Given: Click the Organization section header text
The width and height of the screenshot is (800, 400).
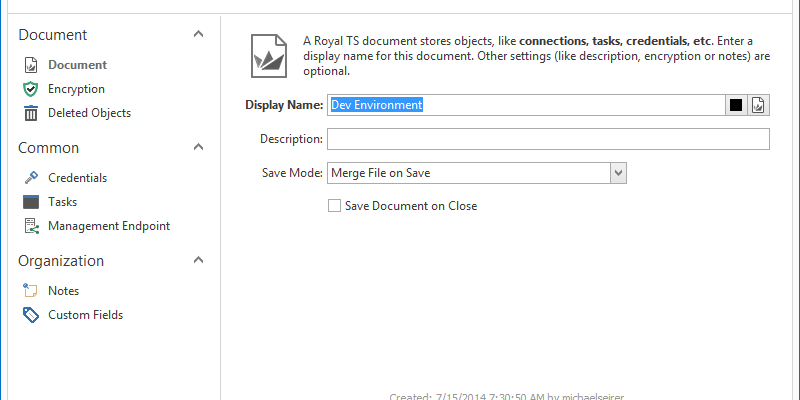Looking at the screenshot, I should 61,261.
